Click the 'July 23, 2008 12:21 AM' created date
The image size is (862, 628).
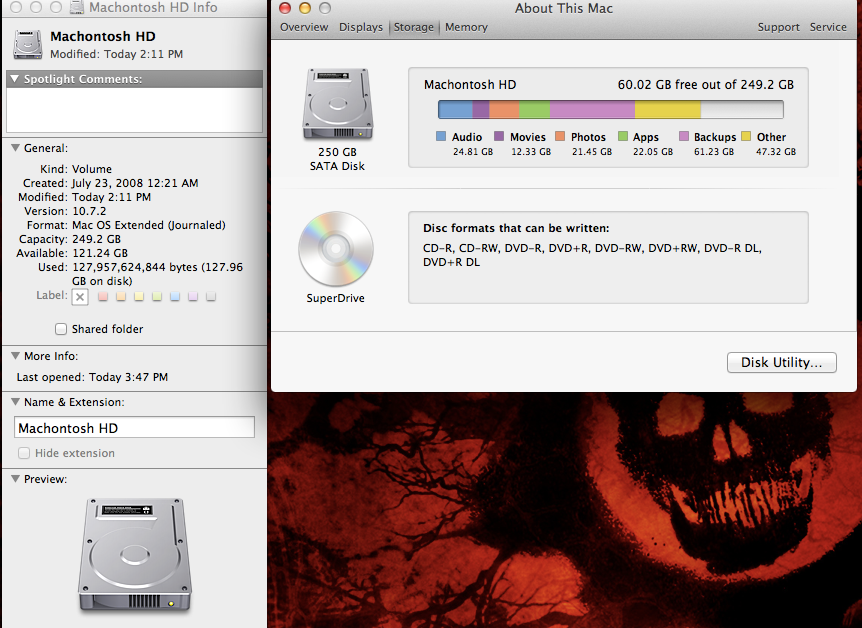[135, 183]
